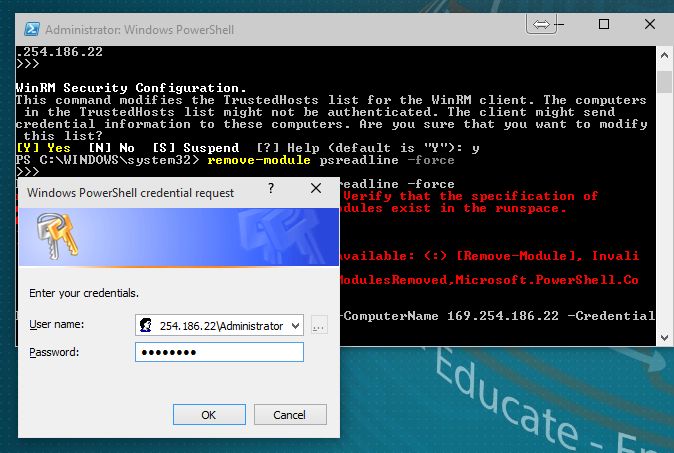Click the browse ellipsis button beside User name
The height and width of the screenshot is (453, 674).
click(319, 325)
